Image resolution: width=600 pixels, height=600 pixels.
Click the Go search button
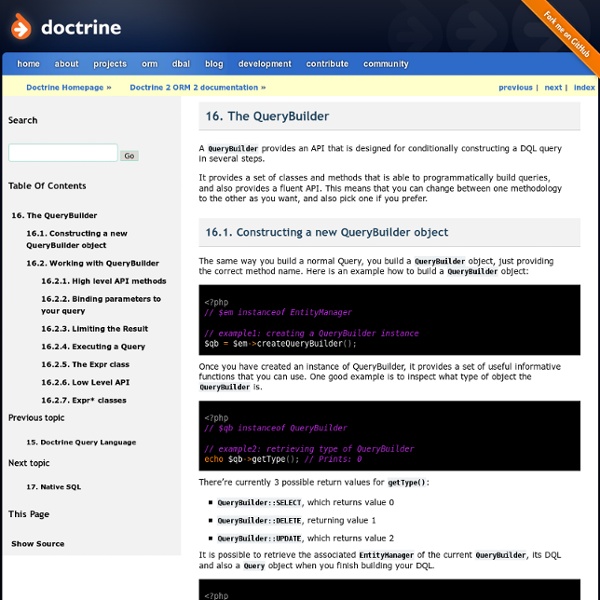pyautogui.click(x=129, y=156)
